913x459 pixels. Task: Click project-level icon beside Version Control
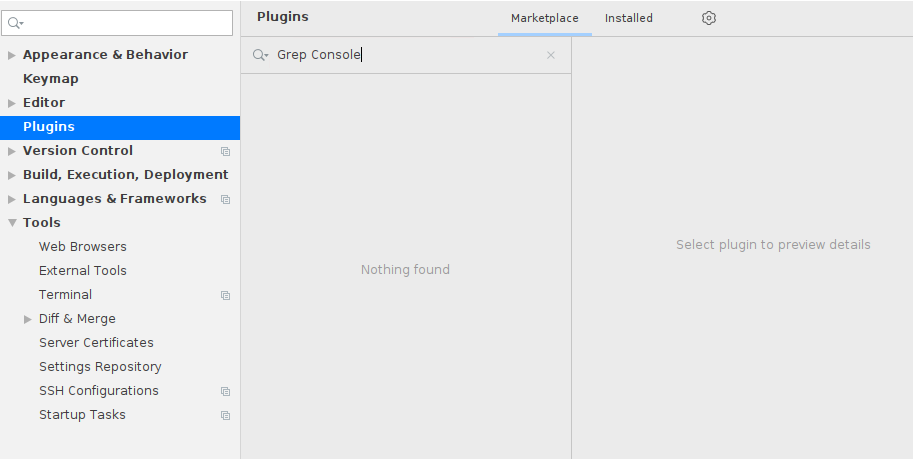pos(225,151)
